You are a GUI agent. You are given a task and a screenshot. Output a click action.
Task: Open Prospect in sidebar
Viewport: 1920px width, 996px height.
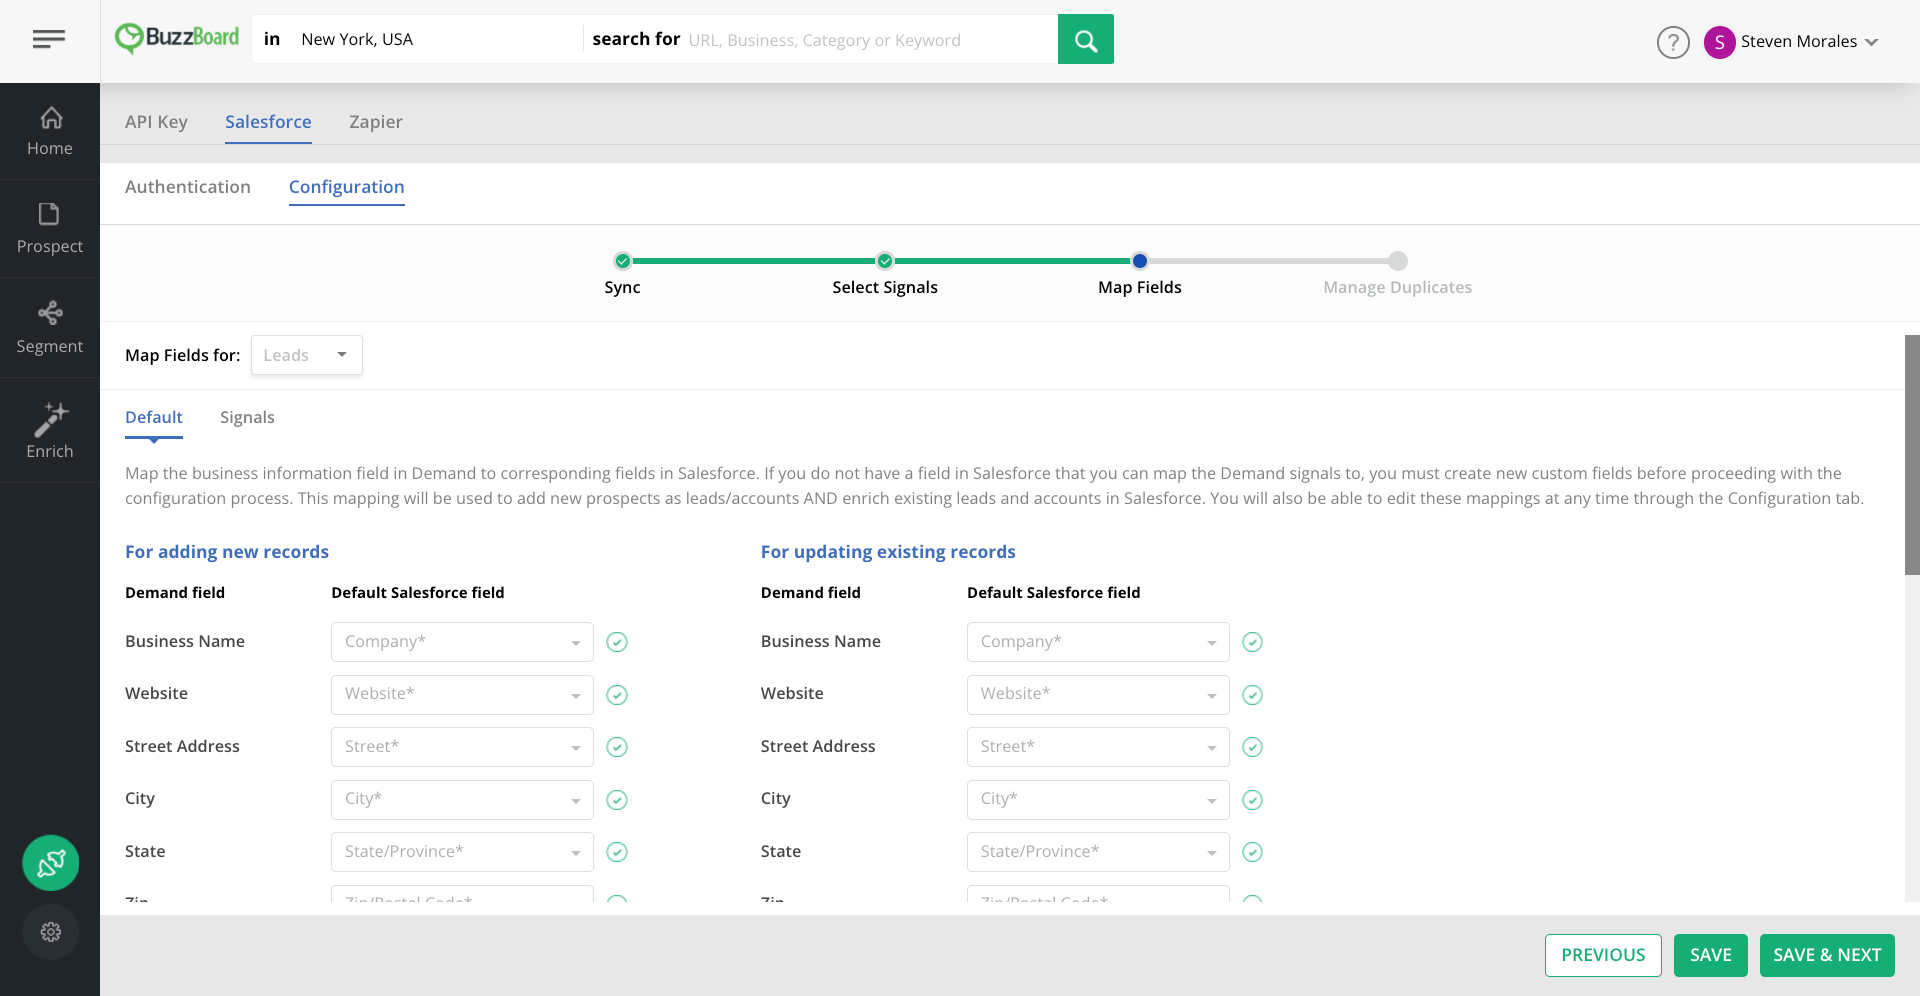click(x=50, y=229)
